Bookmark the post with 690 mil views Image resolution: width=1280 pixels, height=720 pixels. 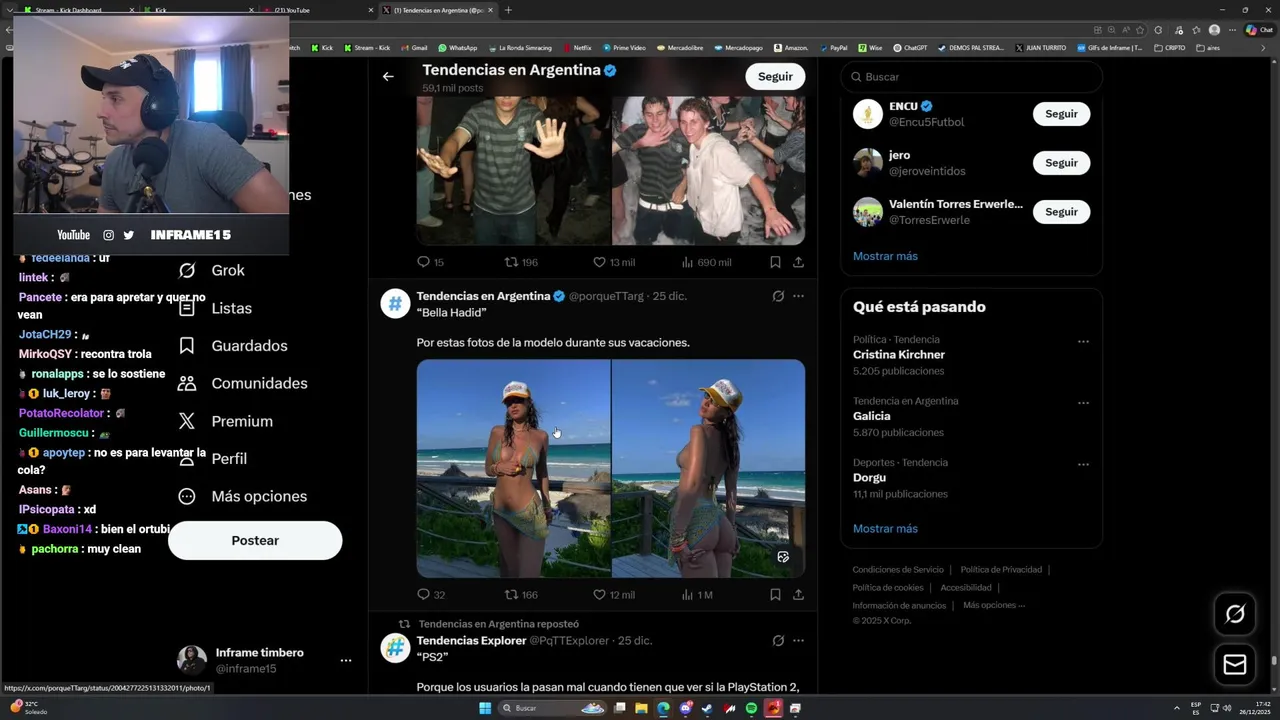[775, 262]
